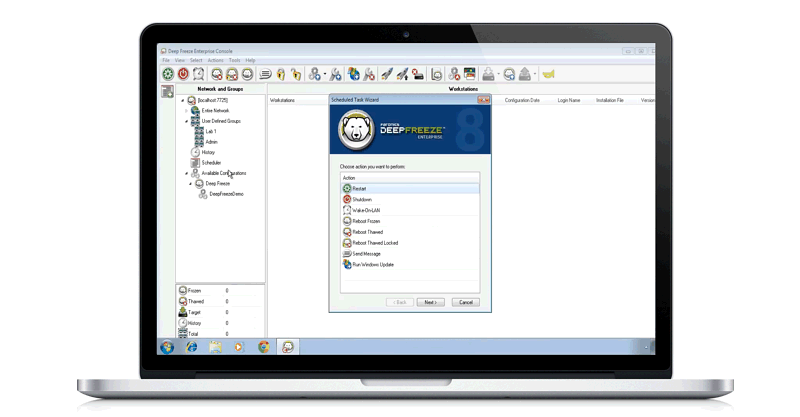The width and height of the screenshot is (800, 417).
Task: Click the Installation File column header
Action: (x=610, y=101)
